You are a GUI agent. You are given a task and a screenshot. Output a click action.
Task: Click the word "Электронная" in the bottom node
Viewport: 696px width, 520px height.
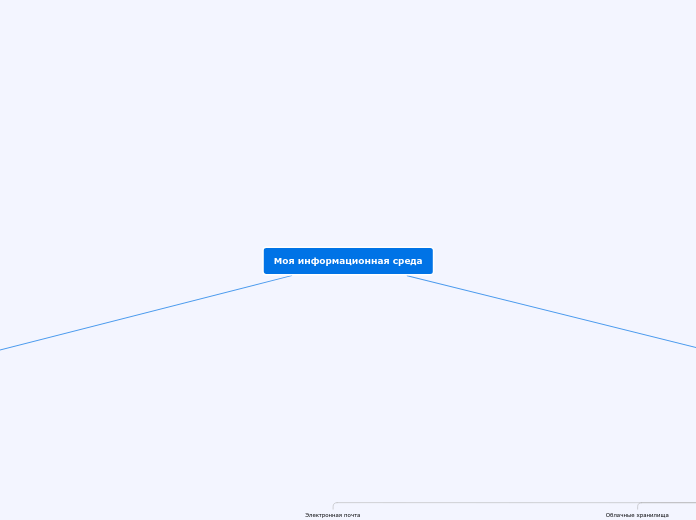(322, 515)
